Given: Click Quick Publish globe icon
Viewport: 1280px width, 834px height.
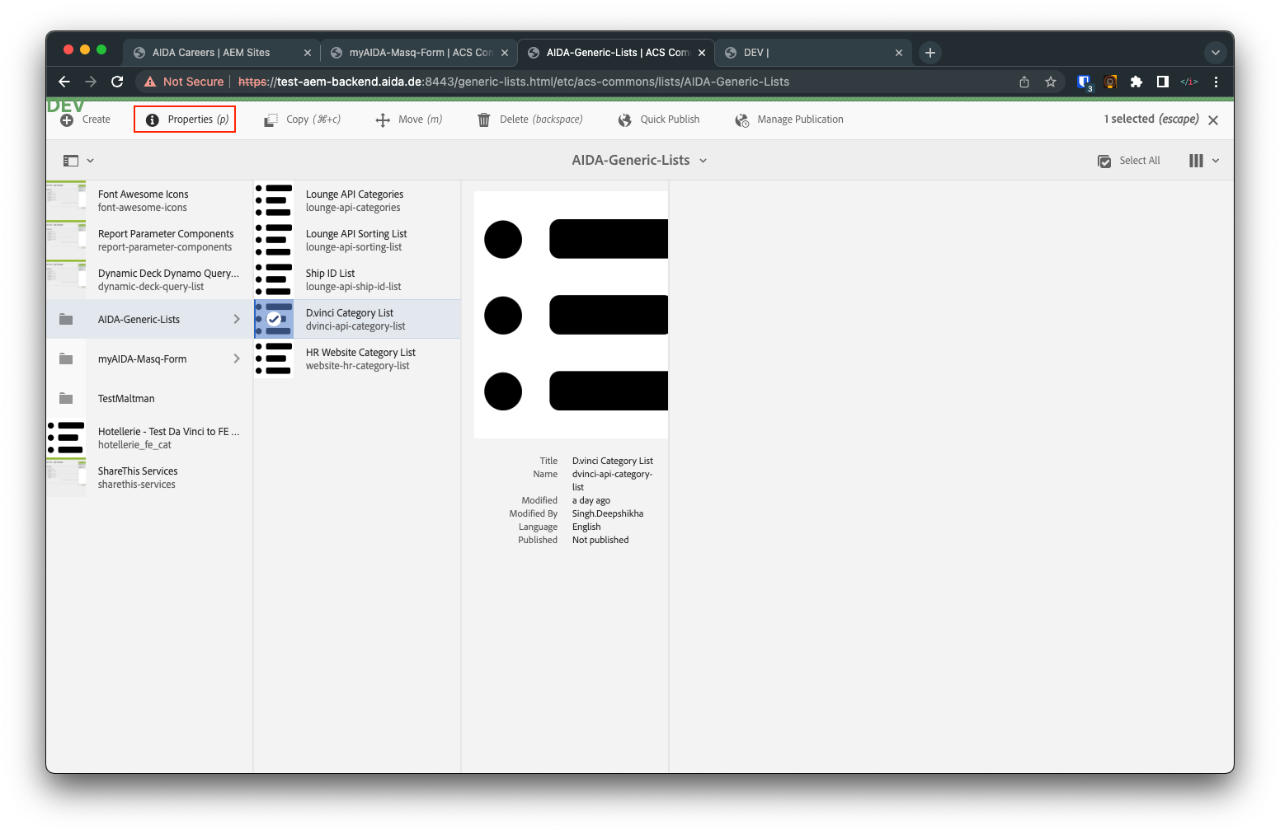Looking at the screenshot, I should (625, 120).
